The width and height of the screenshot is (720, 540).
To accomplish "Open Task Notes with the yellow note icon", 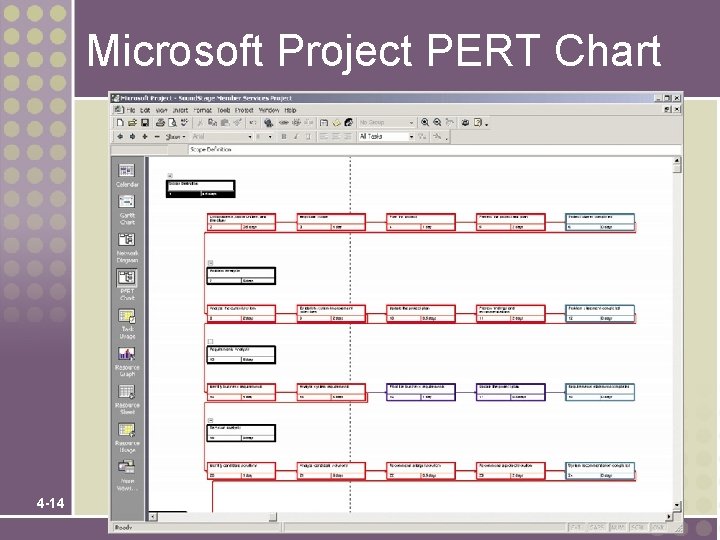I will tap(337, 123).
